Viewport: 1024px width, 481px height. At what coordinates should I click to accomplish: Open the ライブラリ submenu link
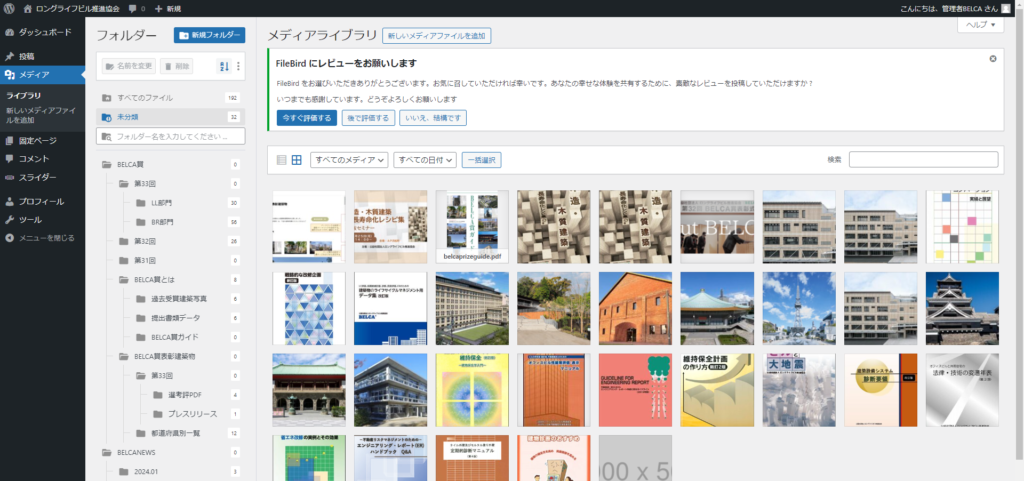[x=24, y=96]
